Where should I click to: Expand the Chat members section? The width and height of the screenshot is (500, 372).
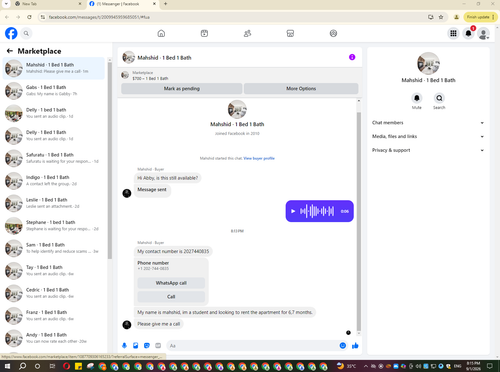tap(428, 123)
